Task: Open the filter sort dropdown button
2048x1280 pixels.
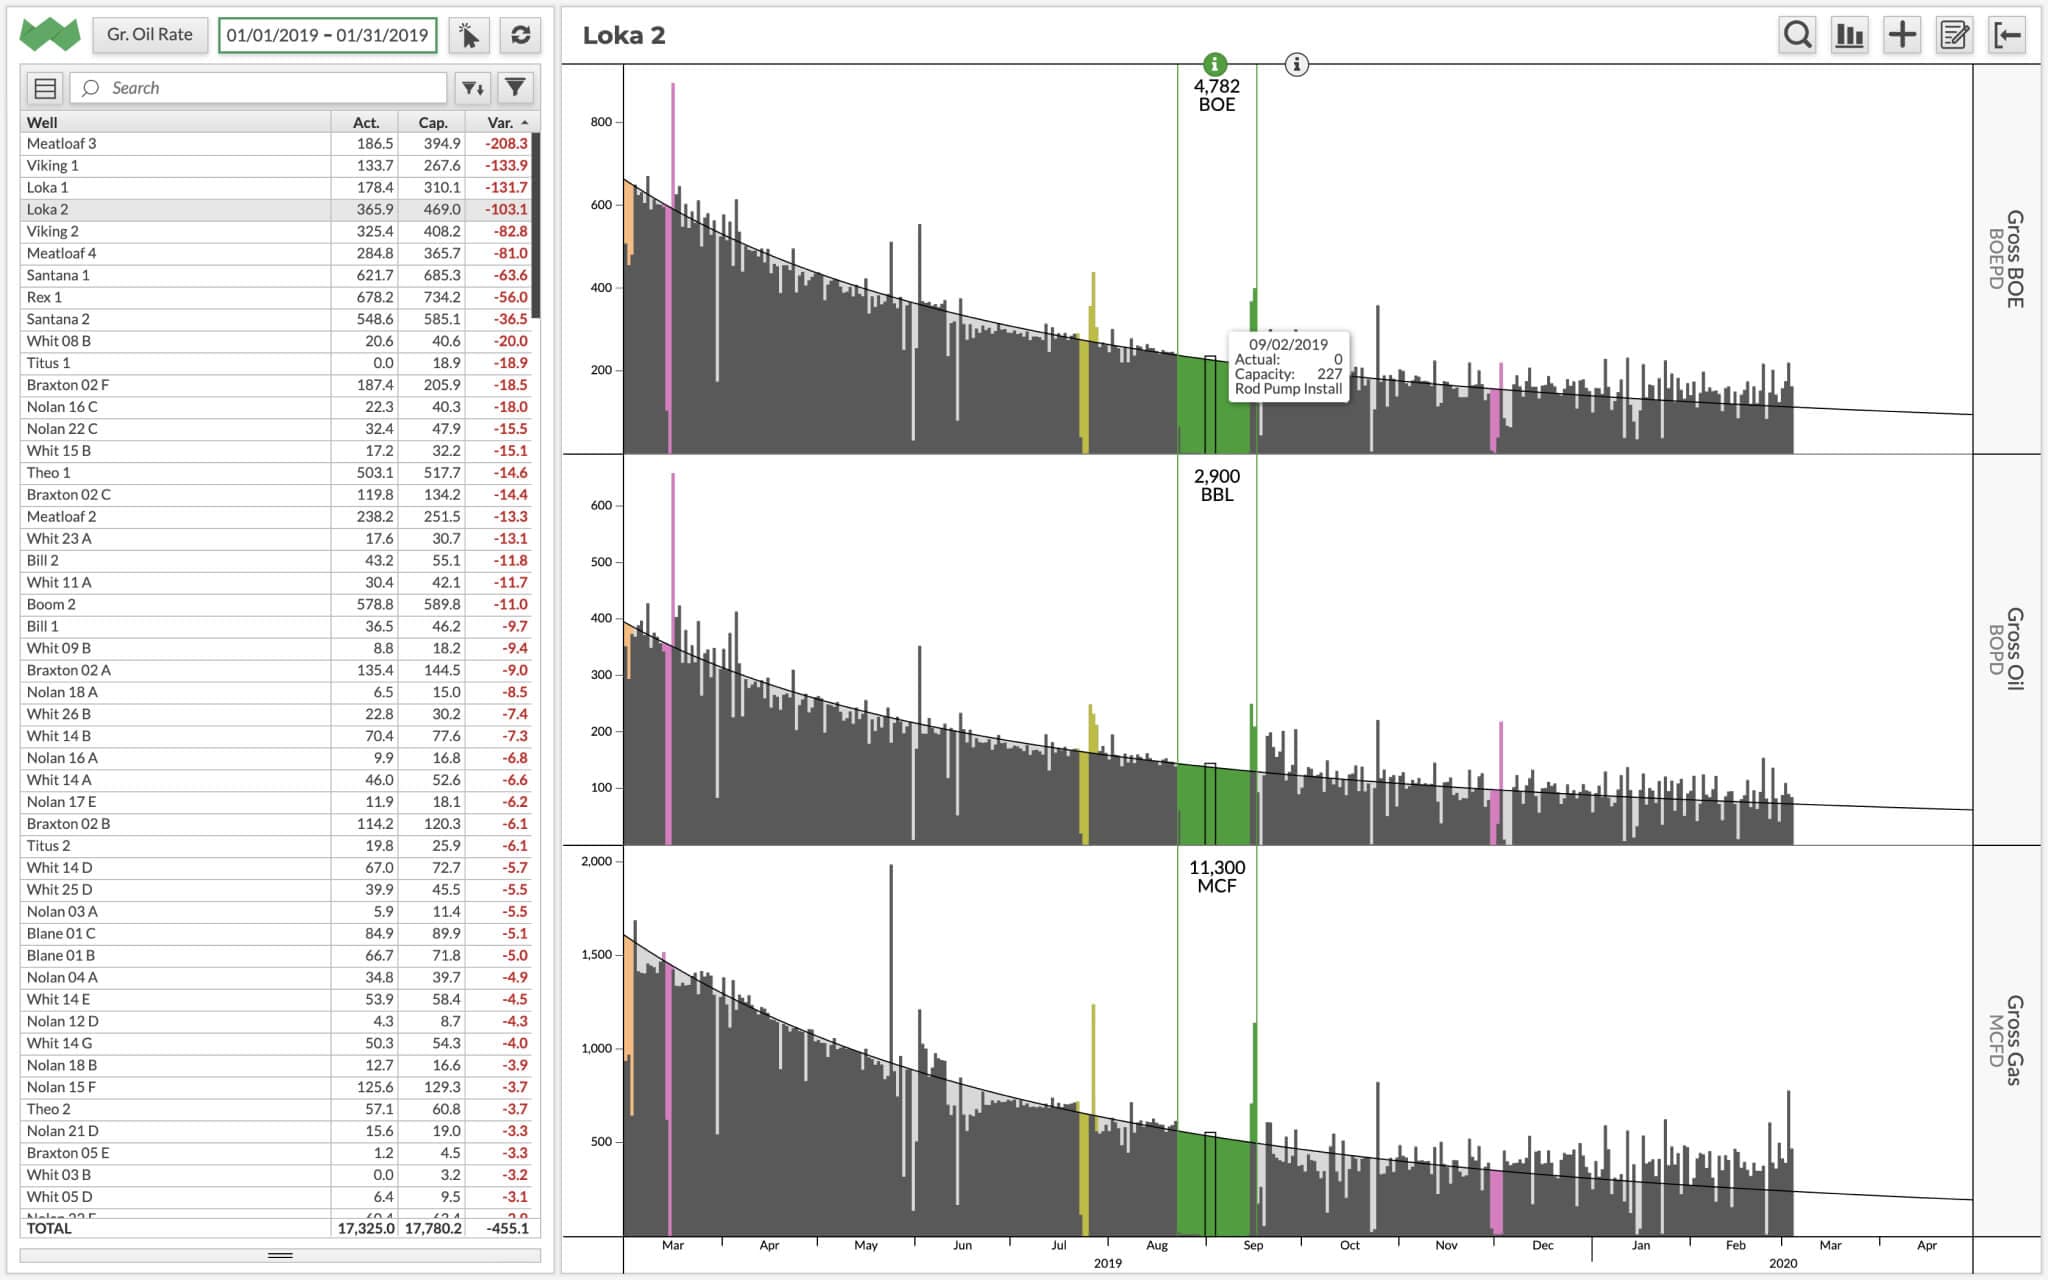Action: point(473,88)
